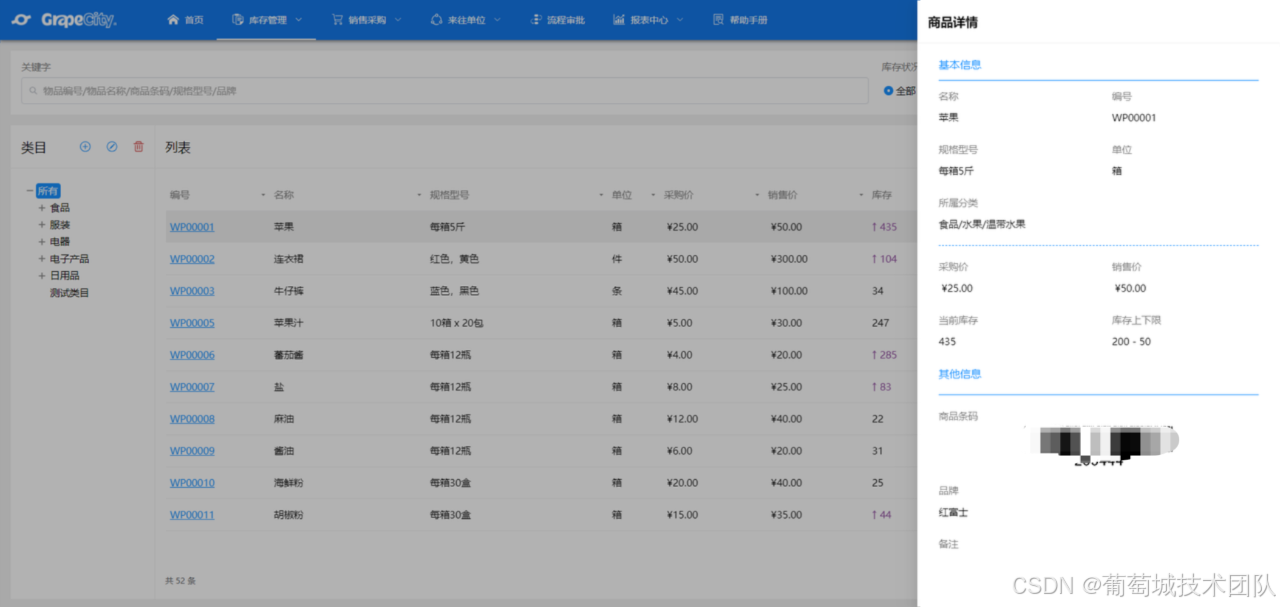Click the 蕃茄酱 name cell
1280x607 pixels.
(x=288, y=355)
